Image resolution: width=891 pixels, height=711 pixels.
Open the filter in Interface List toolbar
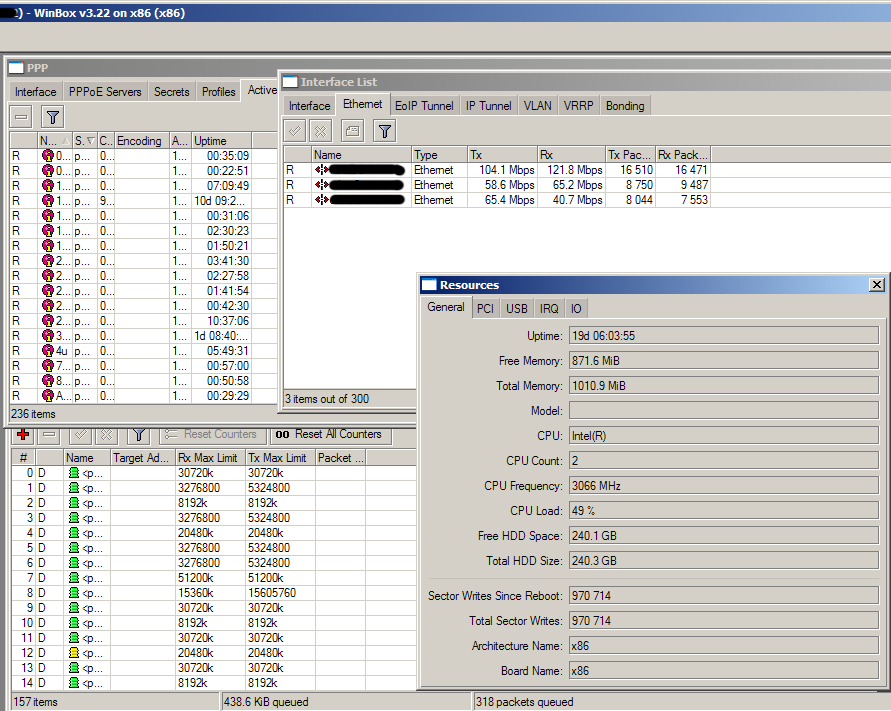point(384,130)
